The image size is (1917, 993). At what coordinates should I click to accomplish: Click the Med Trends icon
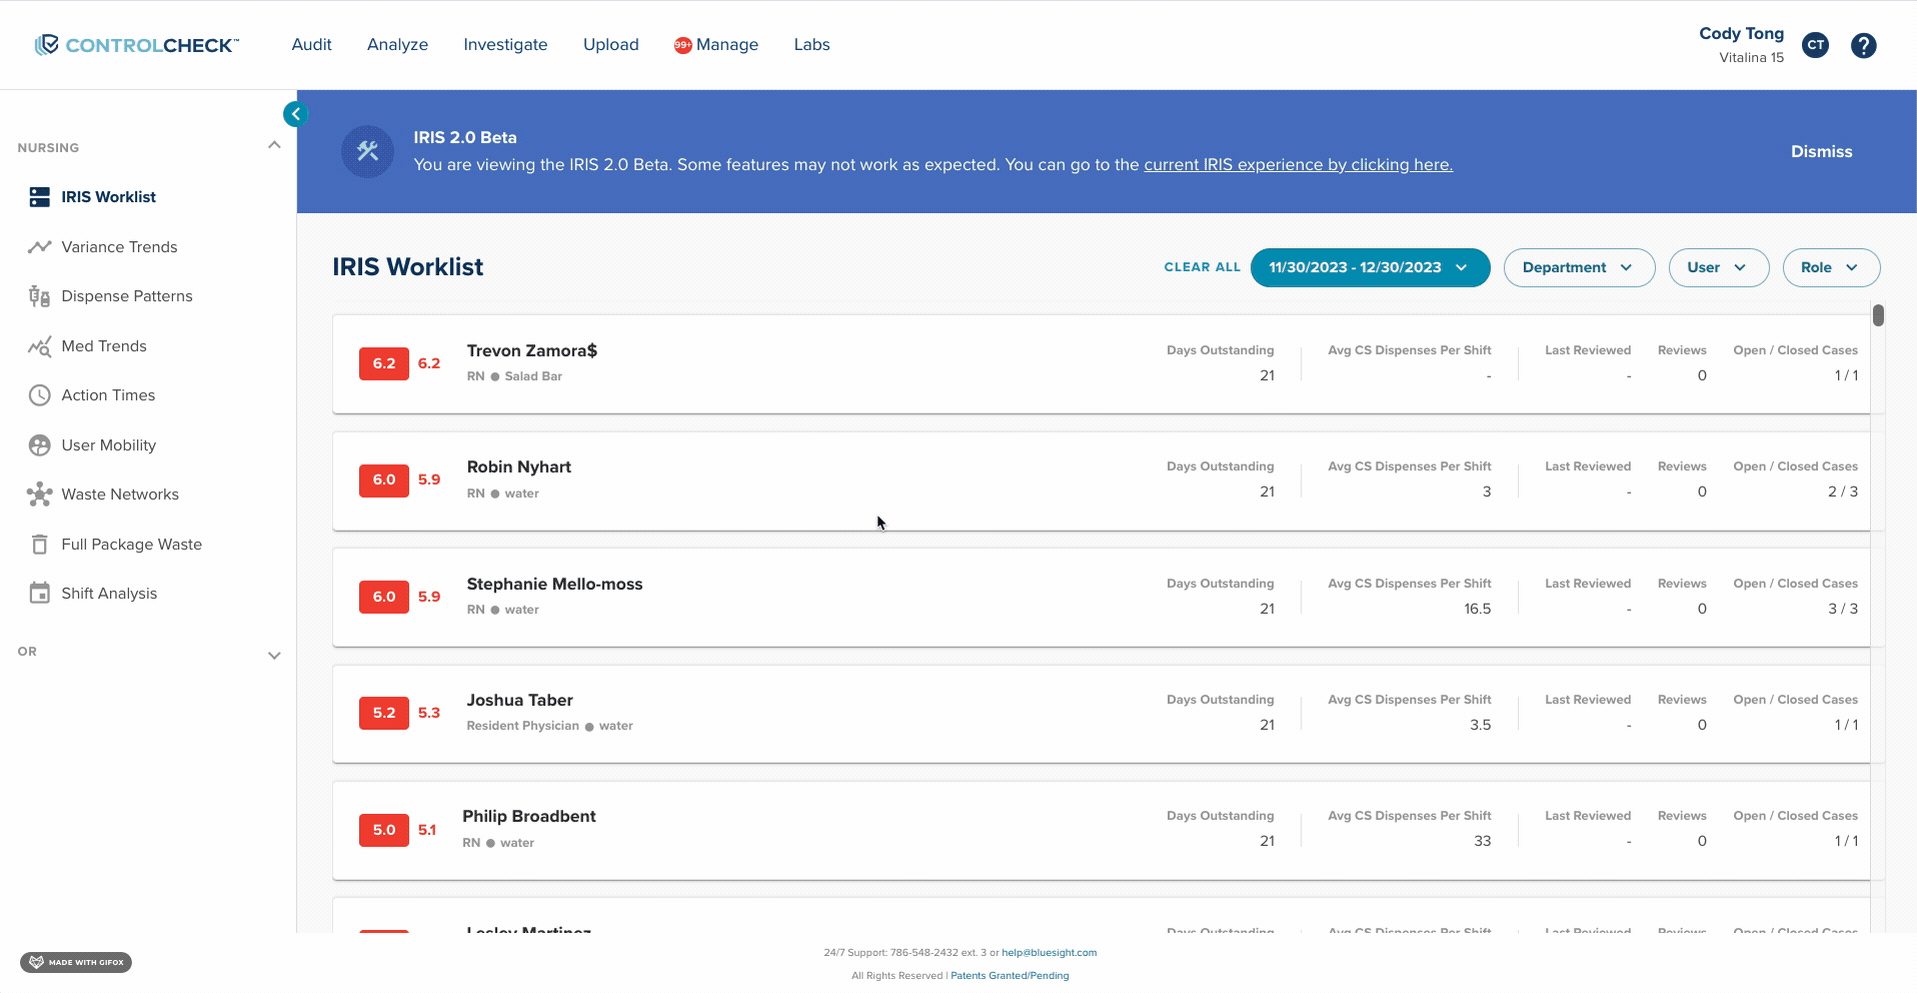(40, 346)
